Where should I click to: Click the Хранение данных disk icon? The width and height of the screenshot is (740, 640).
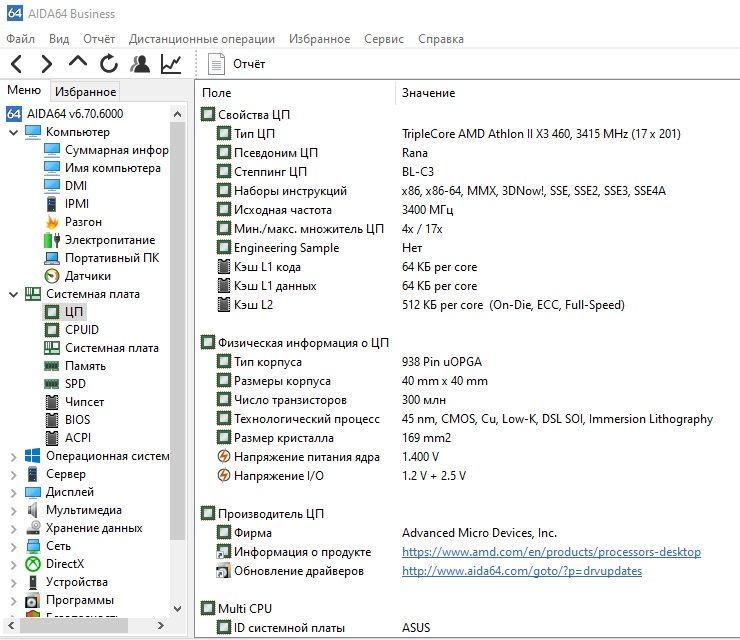[x=33, y=528]
